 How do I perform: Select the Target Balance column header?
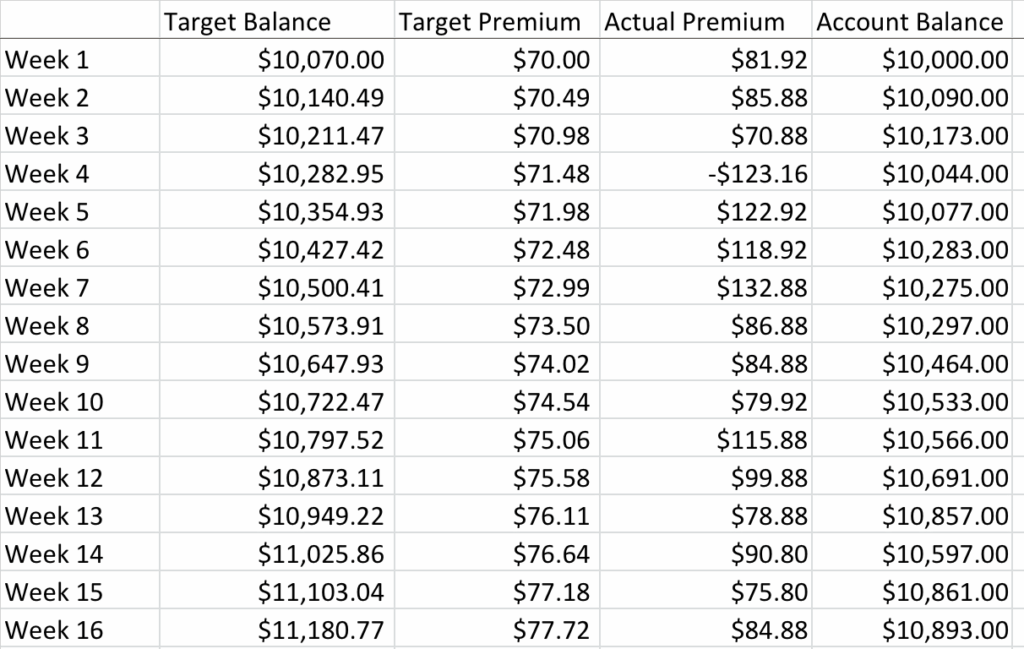pyautogui.click(x=247, y=21)
